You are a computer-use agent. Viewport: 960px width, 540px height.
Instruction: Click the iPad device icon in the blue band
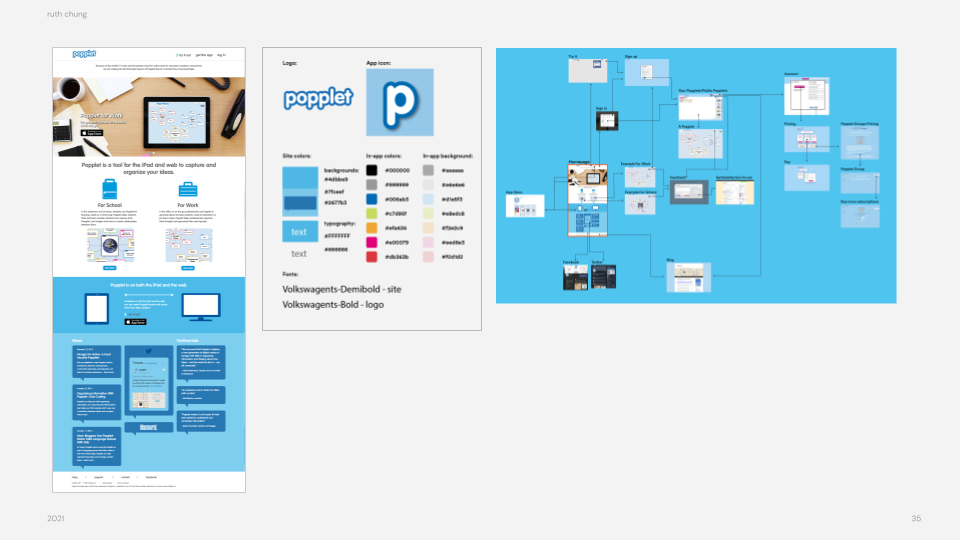click(97, 309)
